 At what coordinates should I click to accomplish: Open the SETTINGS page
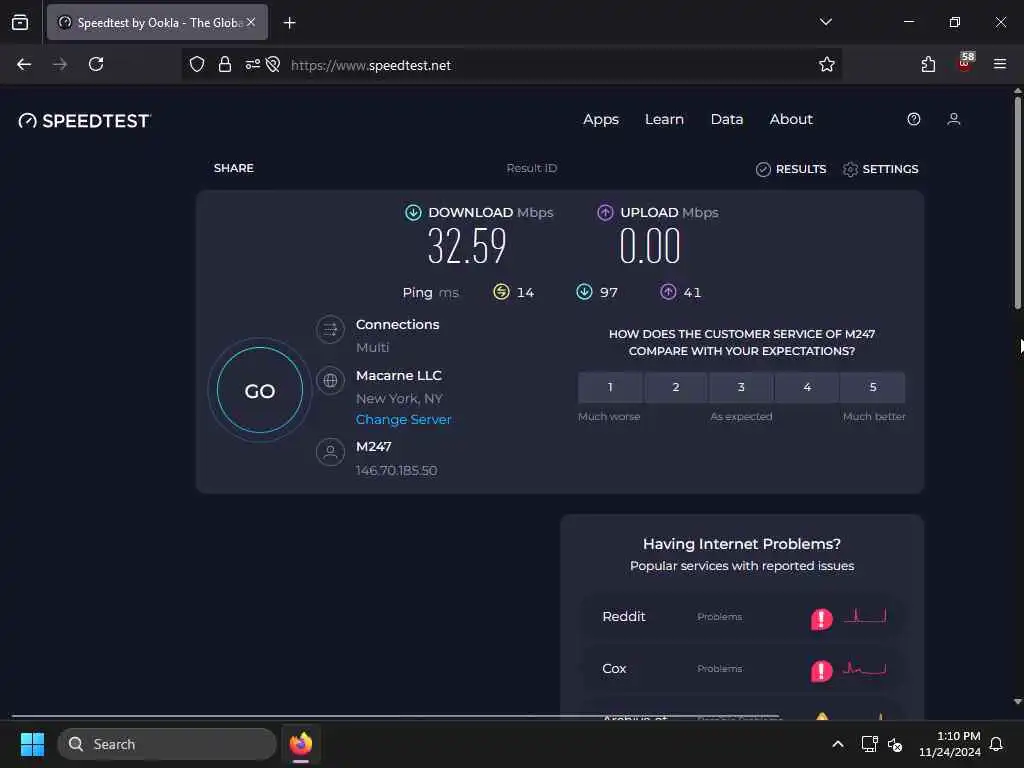tap(880, 169)
